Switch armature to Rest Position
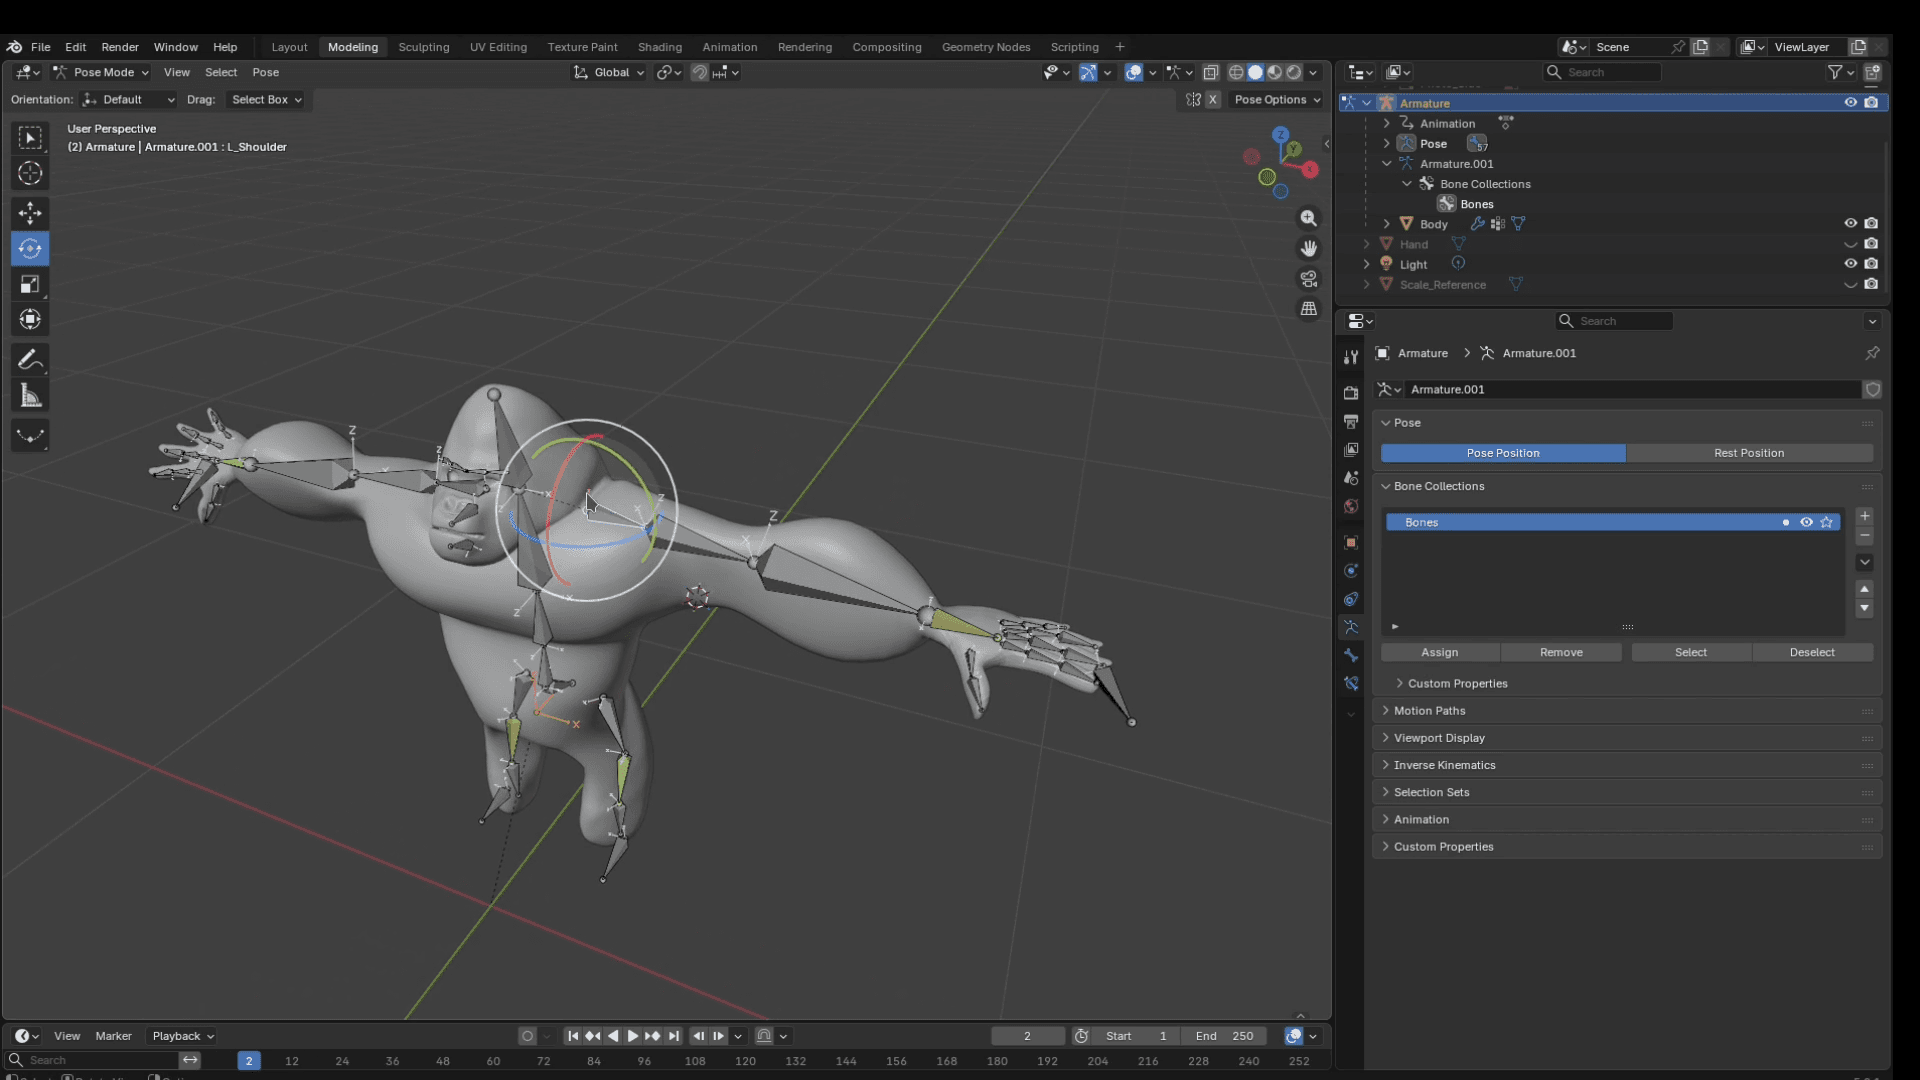 point(1748,453)
